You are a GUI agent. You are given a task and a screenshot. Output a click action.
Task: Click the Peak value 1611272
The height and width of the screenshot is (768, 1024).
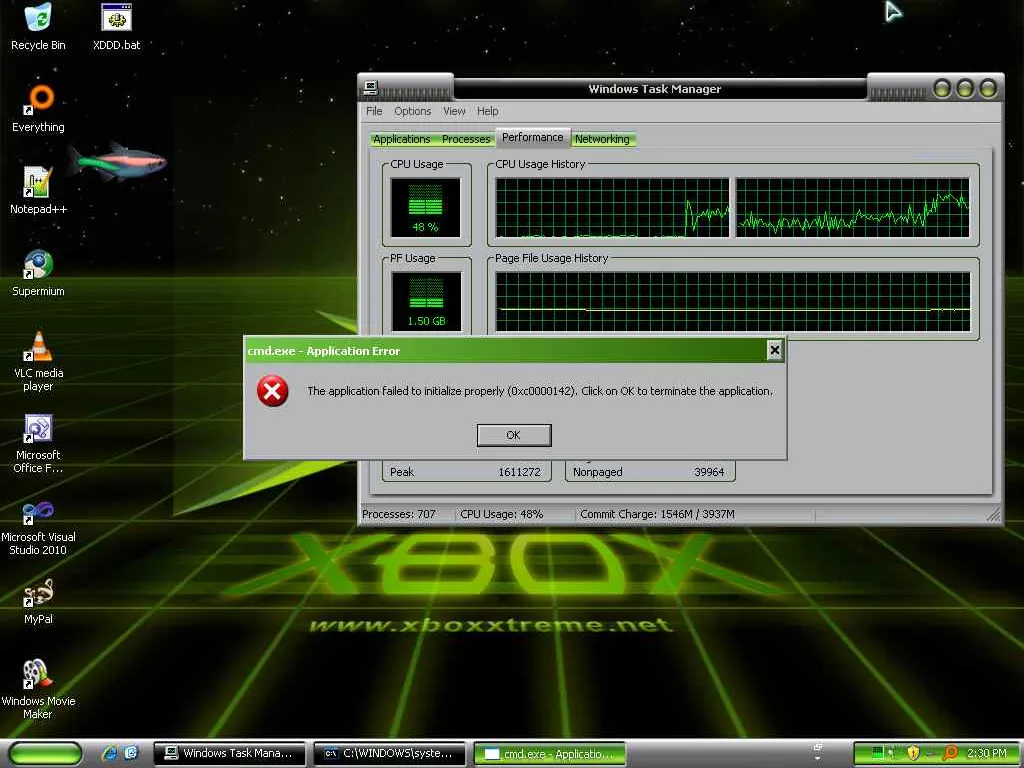coord(519,472)
